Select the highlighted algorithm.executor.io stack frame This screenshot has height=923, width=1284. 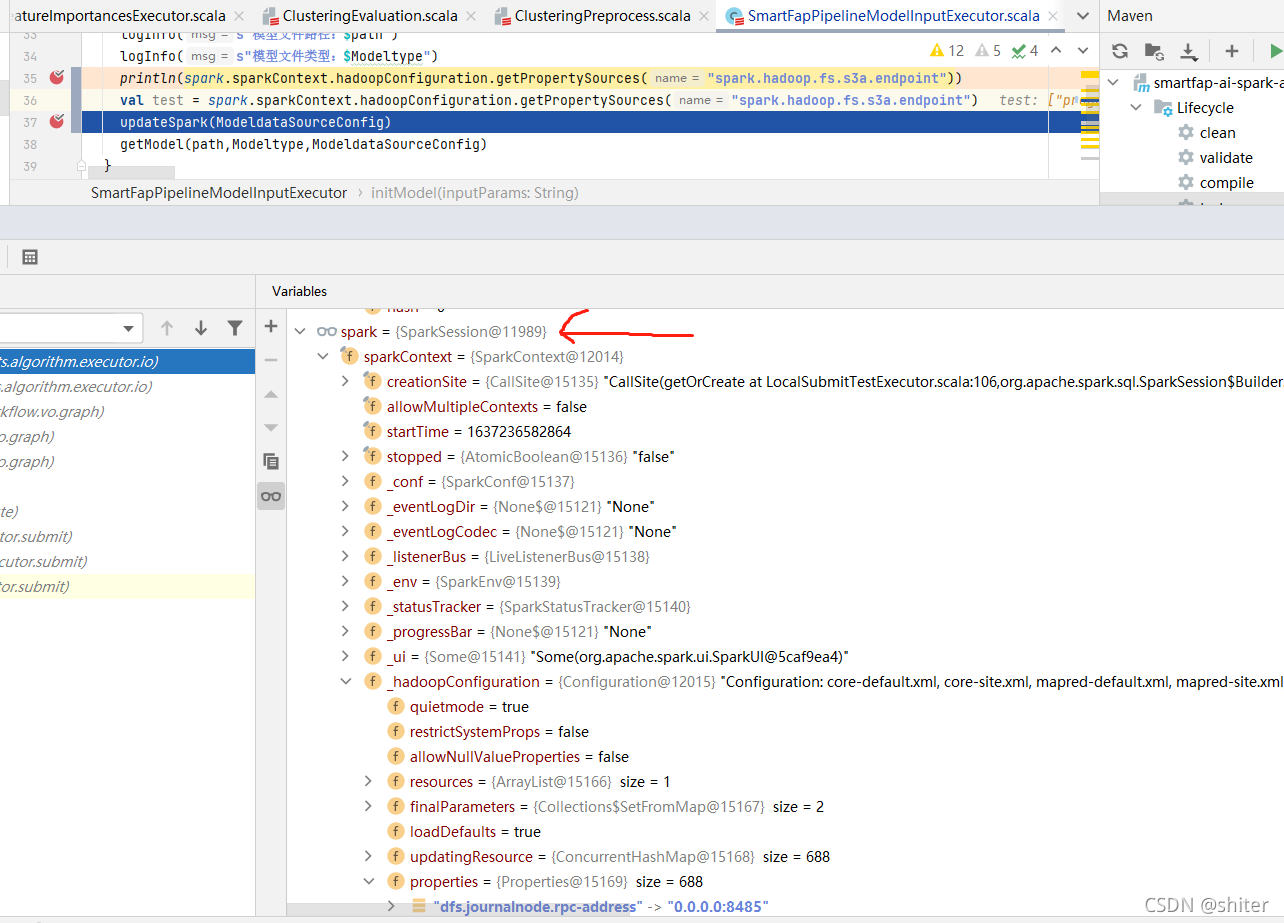127,362
